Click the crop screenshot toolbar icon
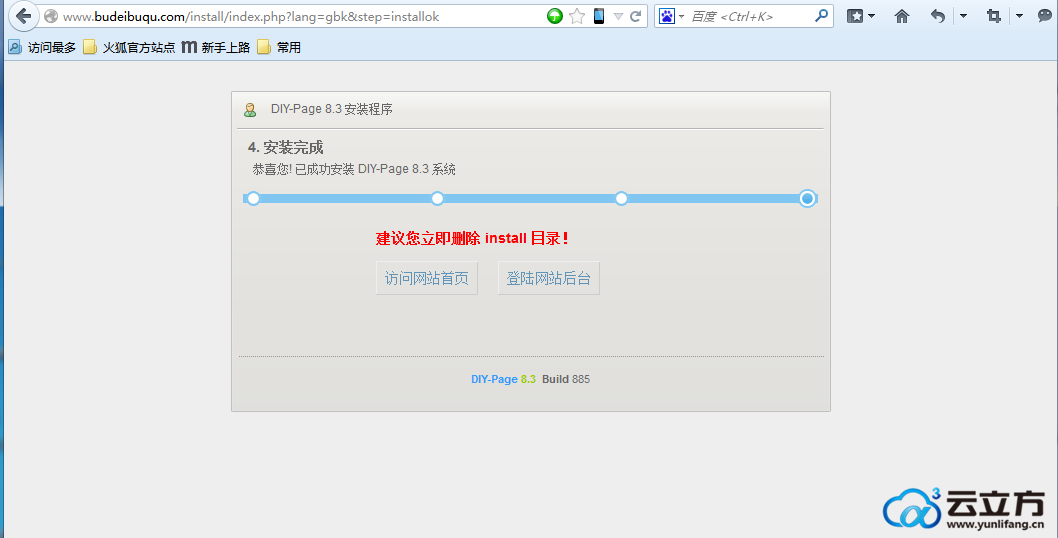The image size is (1058, 538). tap(993, 16)
